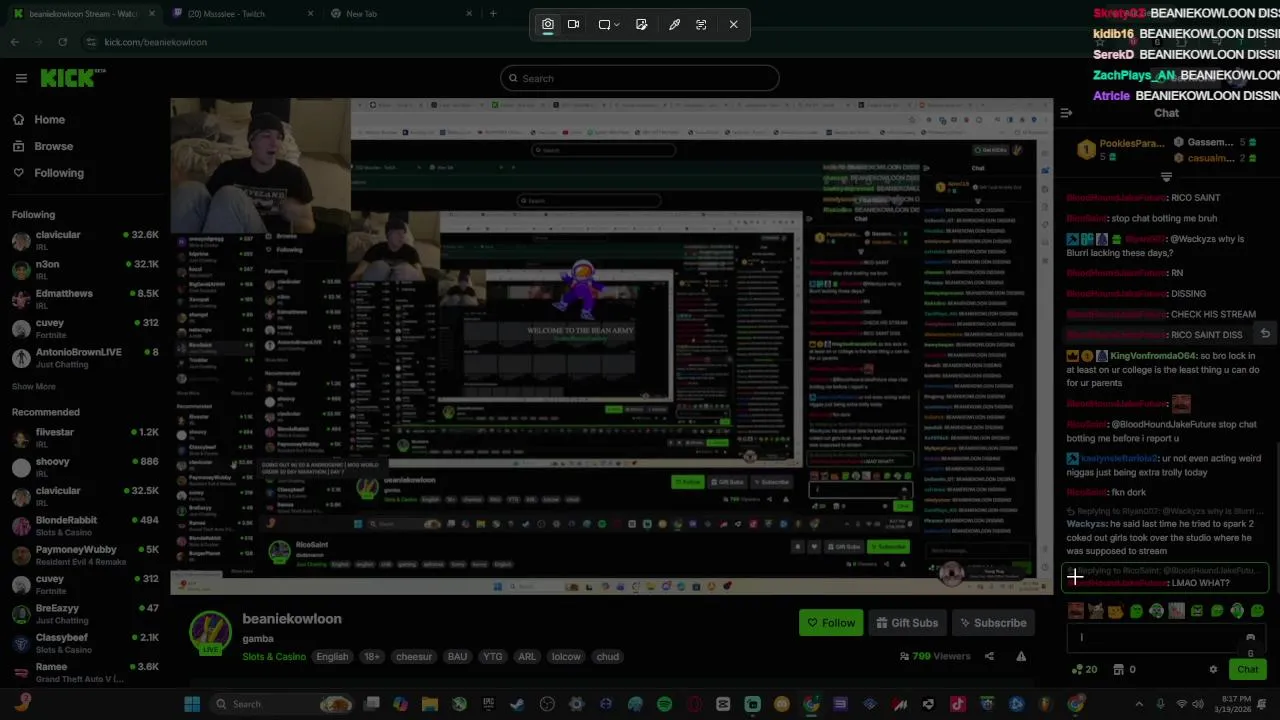Click the share stream icon
1280x720 pixels.
[x=989, y=656]
